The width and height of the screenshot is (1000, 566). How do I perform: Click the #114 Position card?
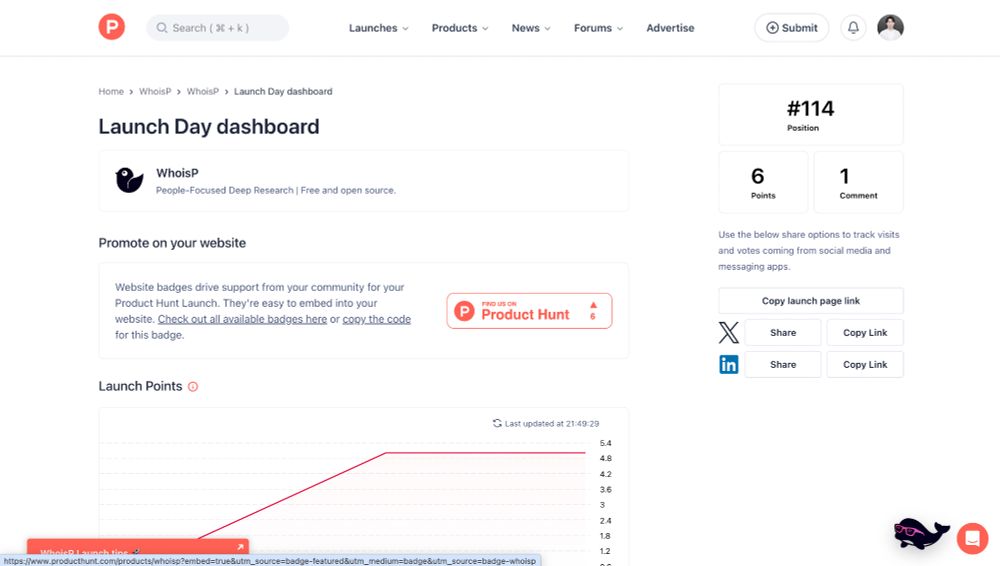pos(811,115)
